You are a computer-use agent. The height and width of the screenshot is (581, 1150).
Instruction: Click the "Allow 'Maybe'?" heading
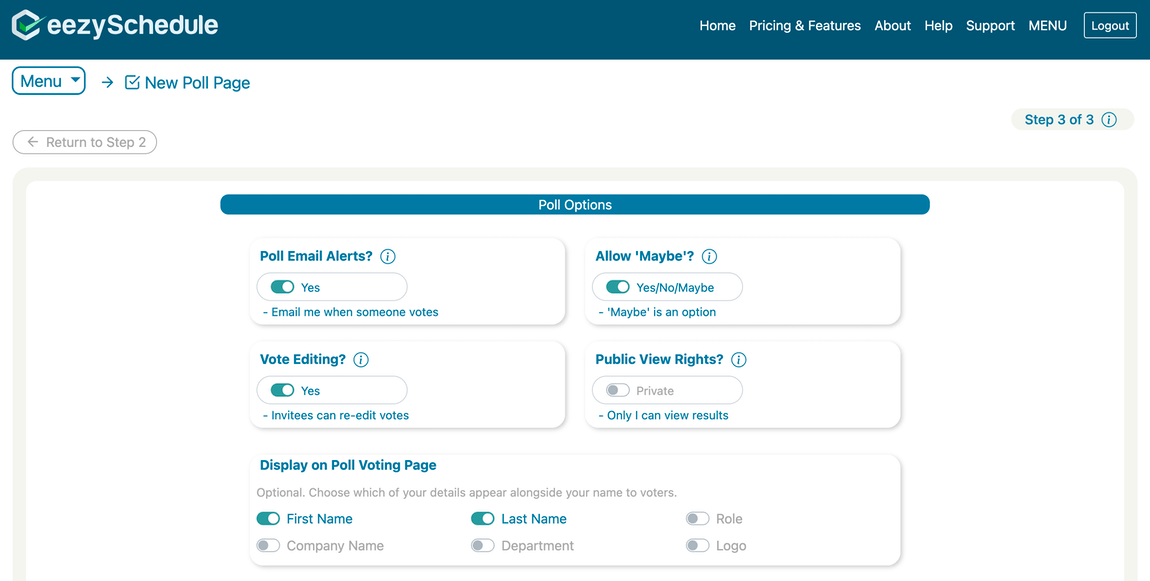click(x=645, y=256)
